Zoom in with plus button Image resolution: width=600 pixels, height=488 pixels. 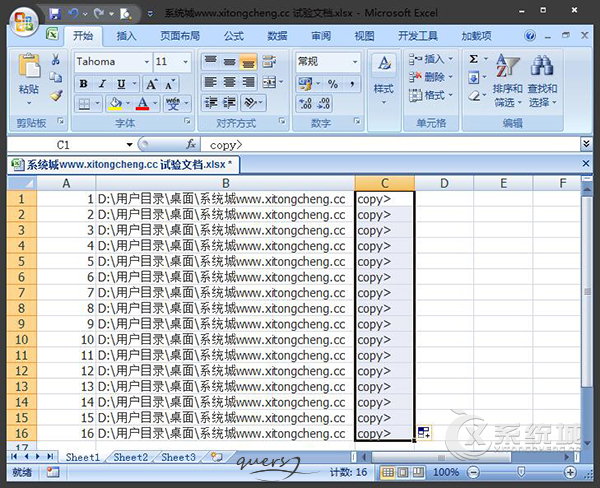pyautogui.click(x=570, y=472)
